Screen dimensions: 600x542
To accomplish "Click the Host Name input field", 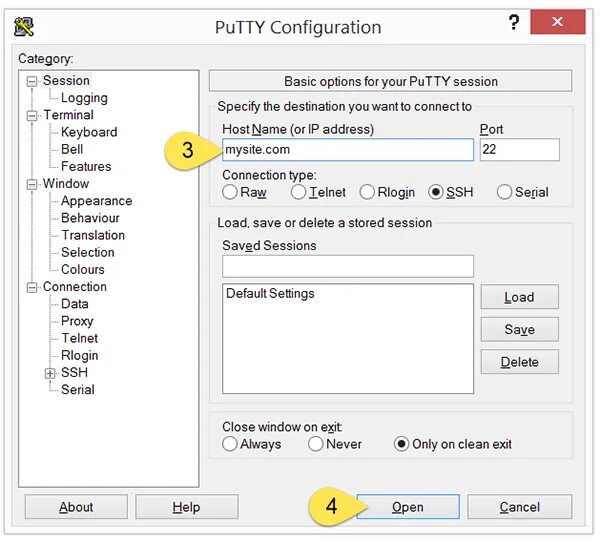I will pos(347,150).
